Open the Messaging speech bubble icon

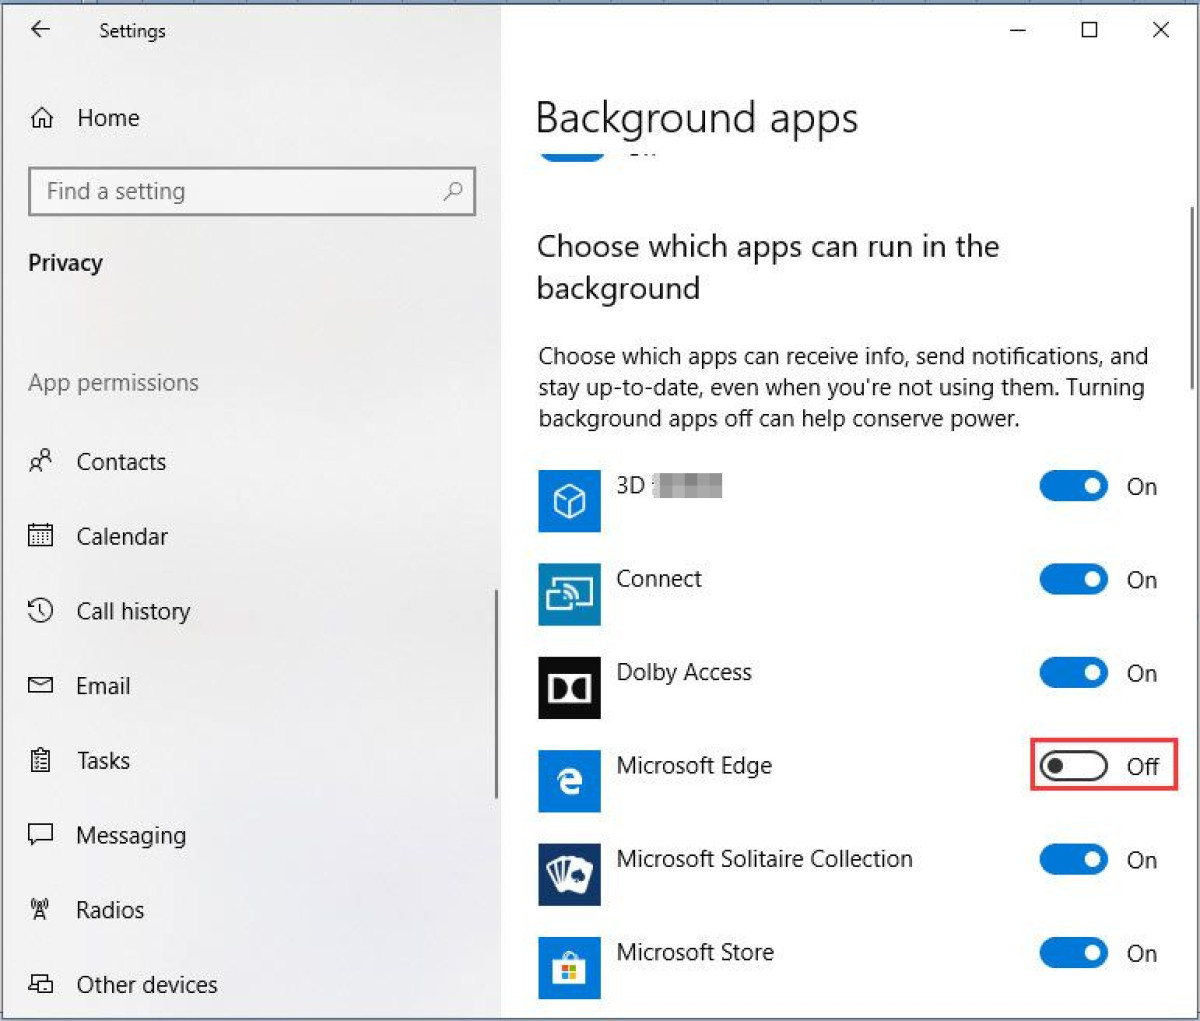pos(40,834)
